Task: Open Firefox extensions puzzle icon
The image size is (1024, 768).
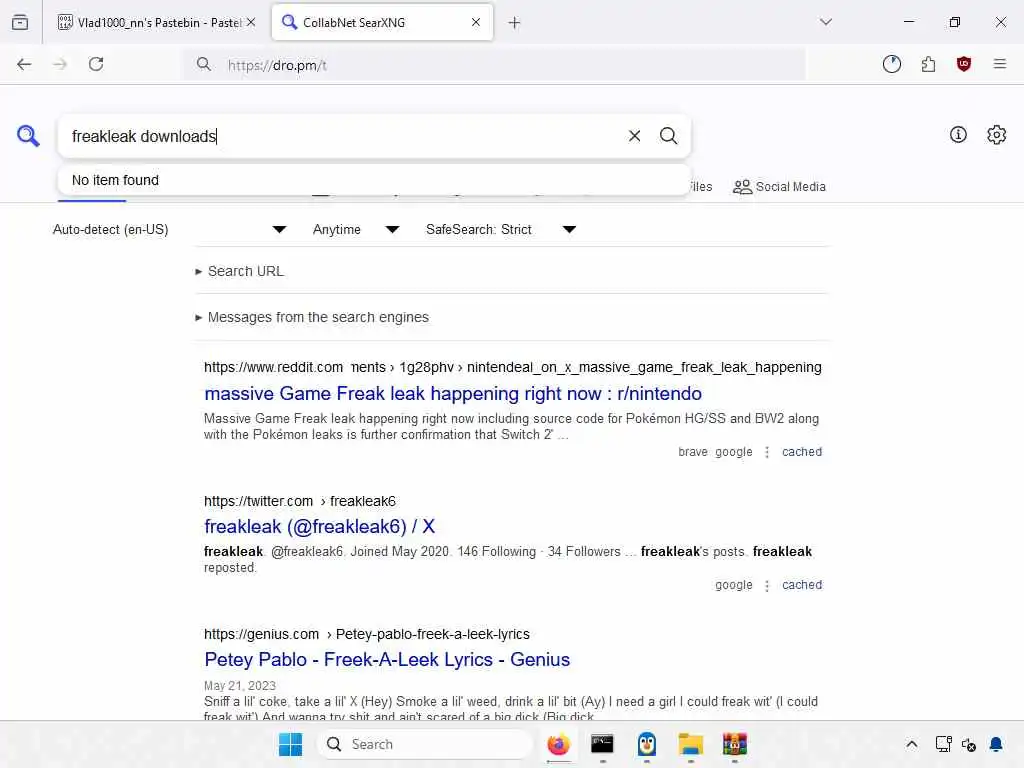Action: [x=928, y=64]
